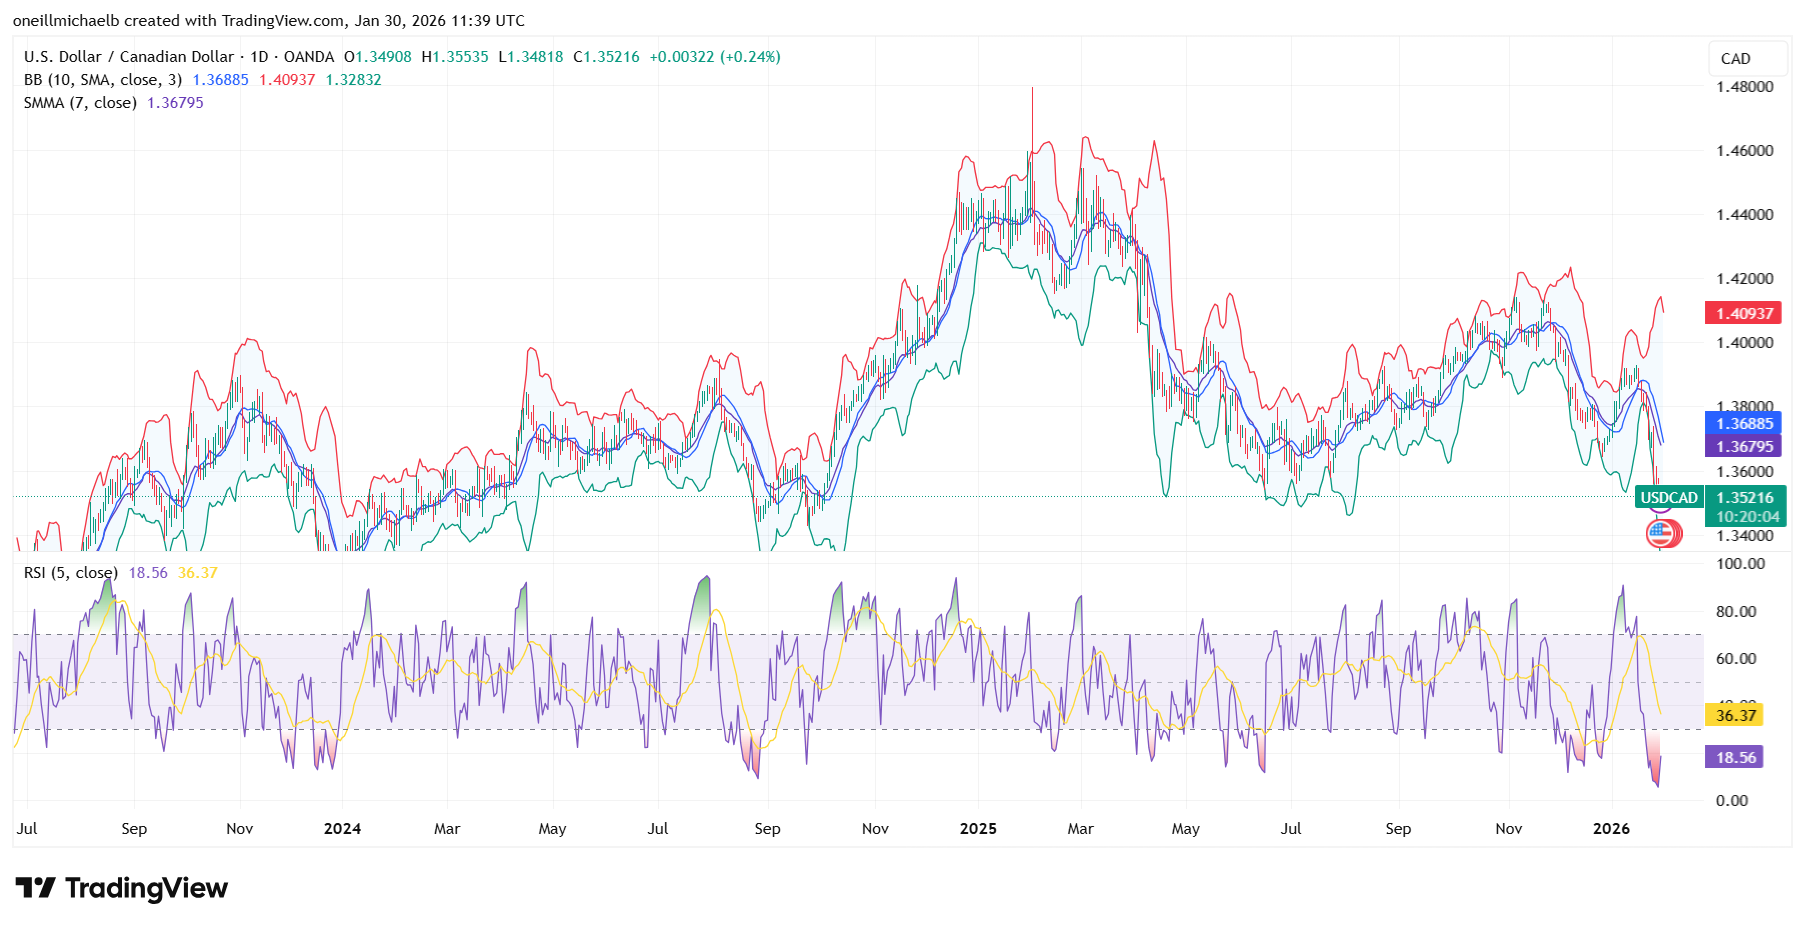Select the BB (10, SMA, close, 3) legend
The width and height of the screenshot is (1805, 928).
click(x=103, y=80)
